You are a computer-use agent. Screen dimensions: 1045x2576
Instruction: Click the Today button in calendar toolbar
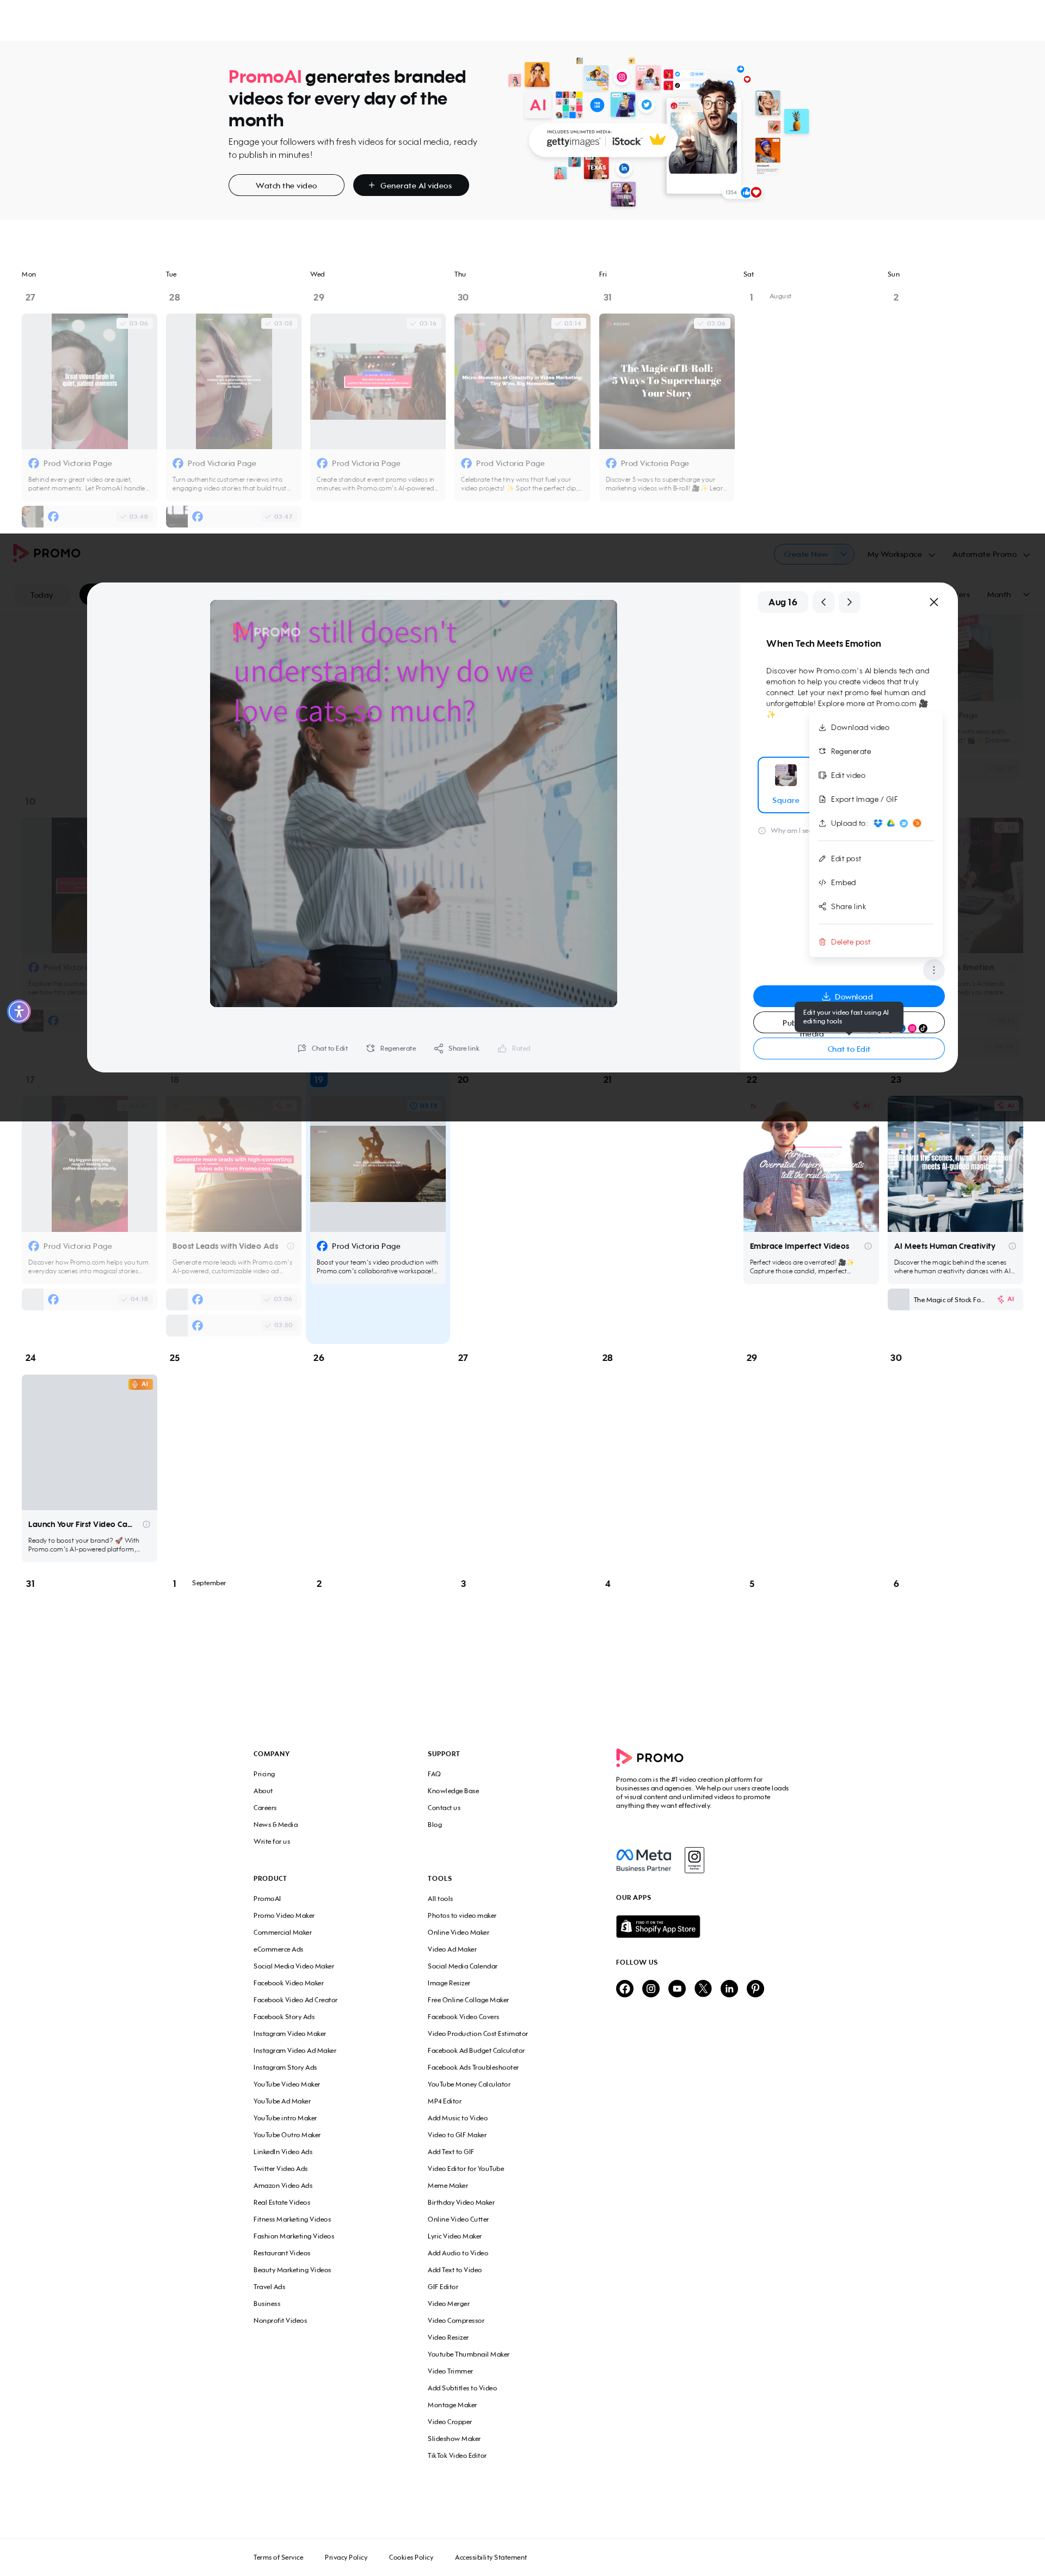point(41,595)
